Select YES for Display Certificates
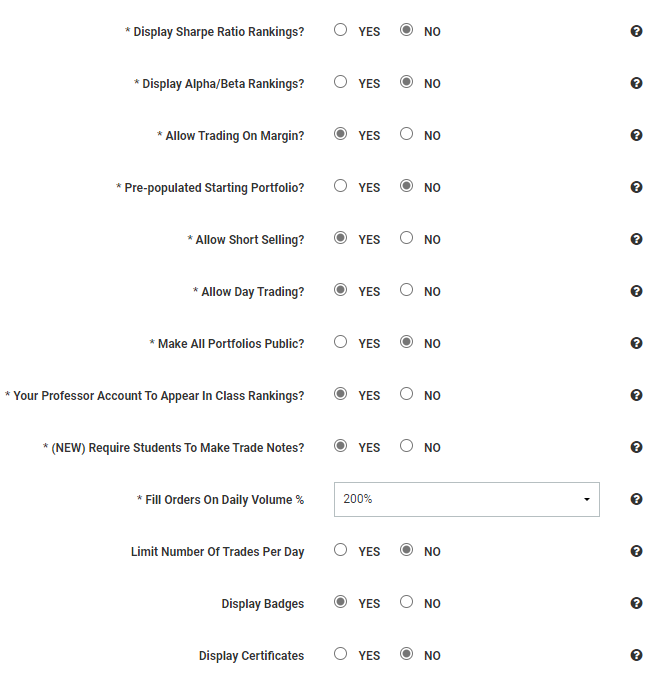The height and width of the screenshot is (683, 672). [x=341, y=654]
